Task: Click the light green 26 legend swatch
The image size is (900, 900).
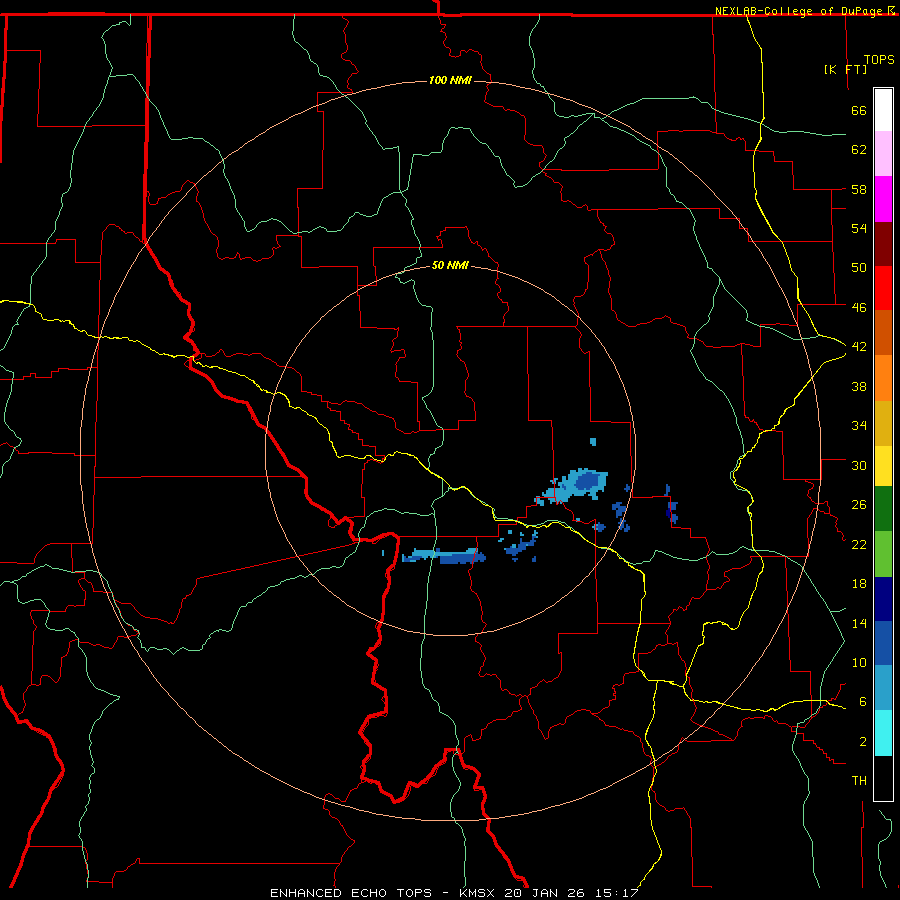Action: tap(883, 554)
